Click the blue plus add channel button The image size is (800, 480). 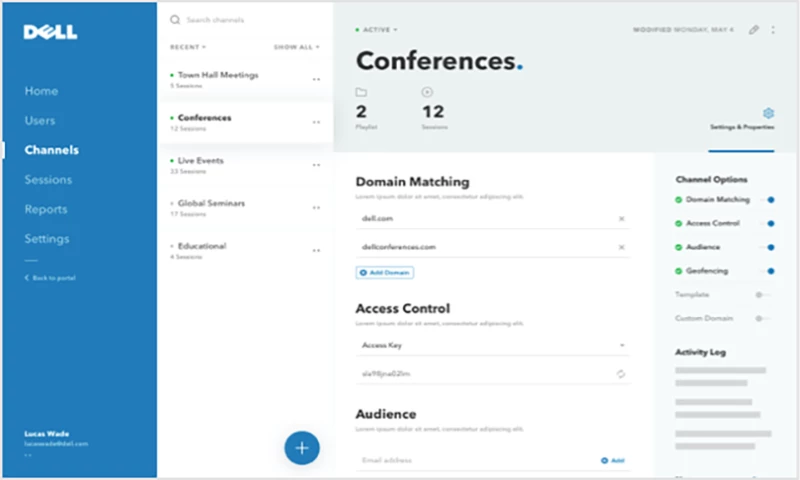click(301, 447)
